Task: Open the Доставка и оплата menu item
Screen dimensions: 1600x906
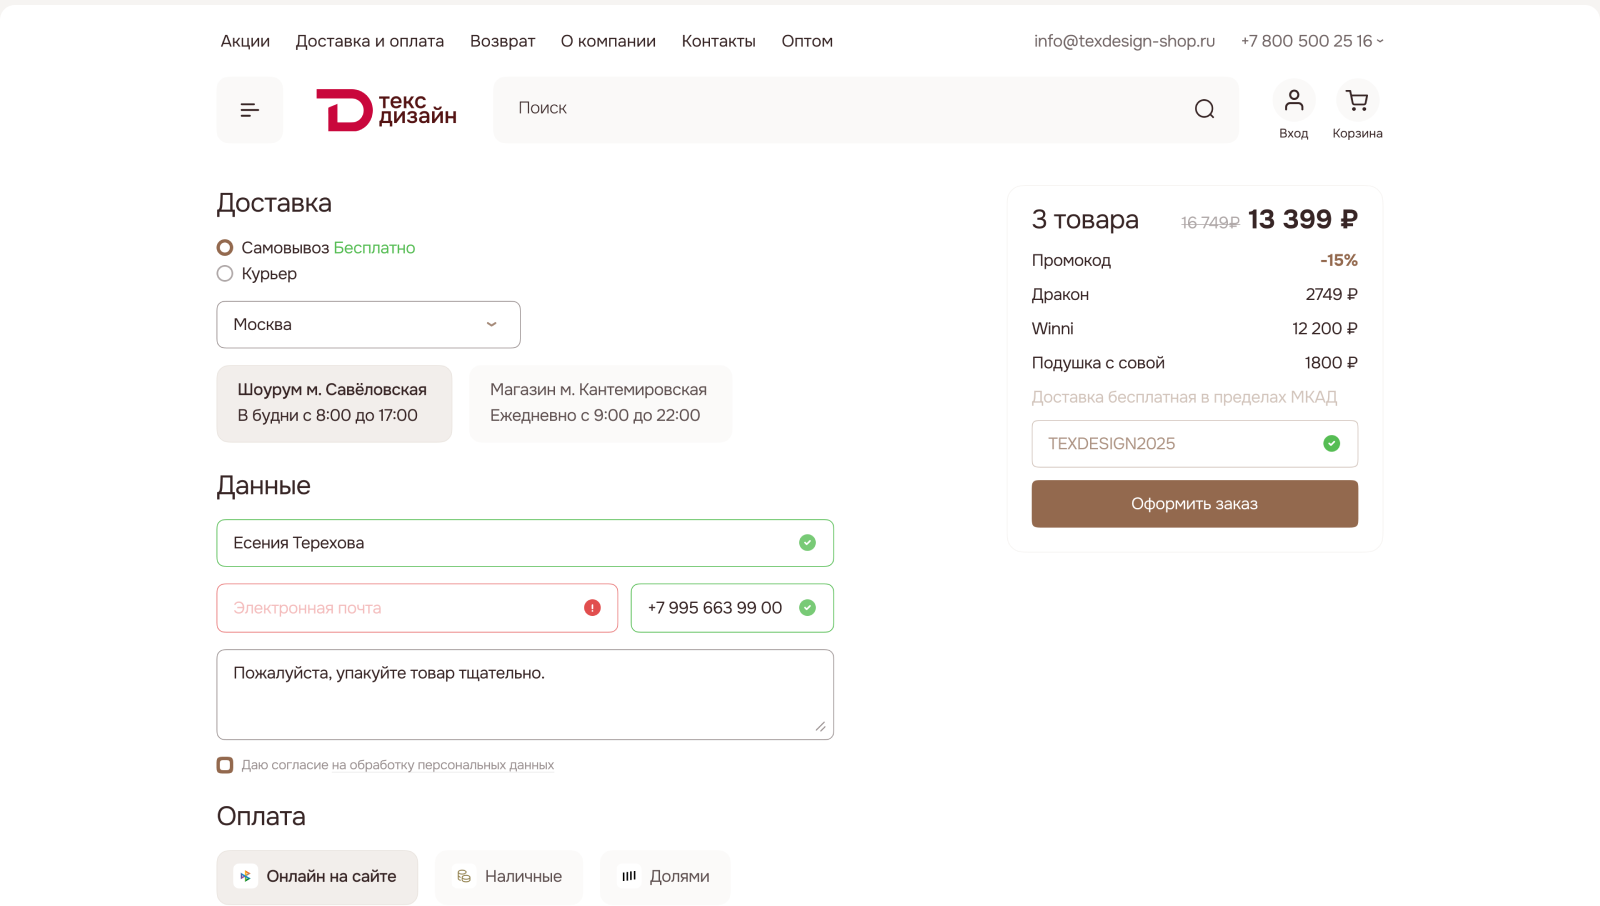Action: (x=369, y=41)
